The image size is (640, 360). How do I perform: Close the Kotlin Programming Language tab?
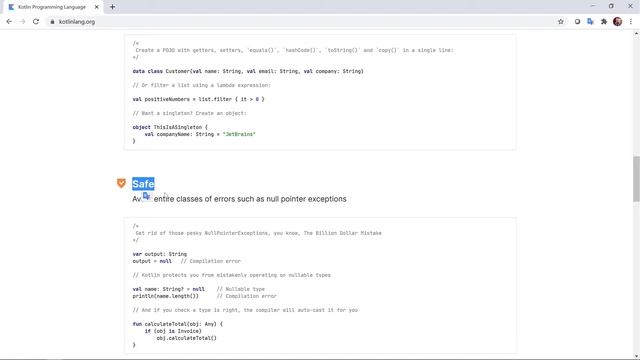click(x=97, y=7)
